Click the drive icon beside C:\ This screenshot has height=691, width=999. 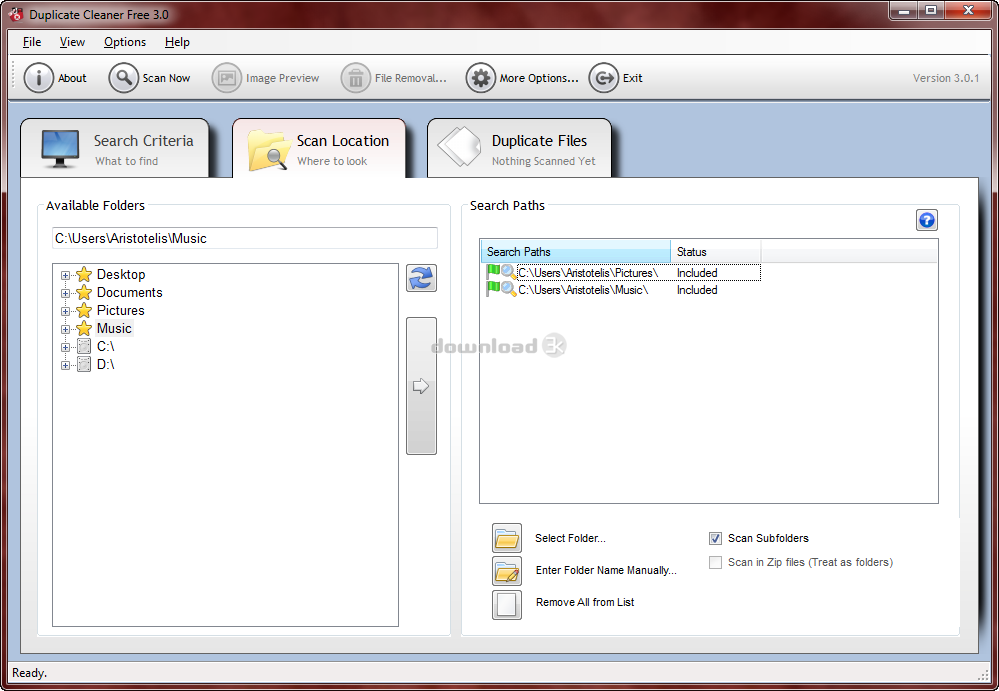click(x=84, y=346)
